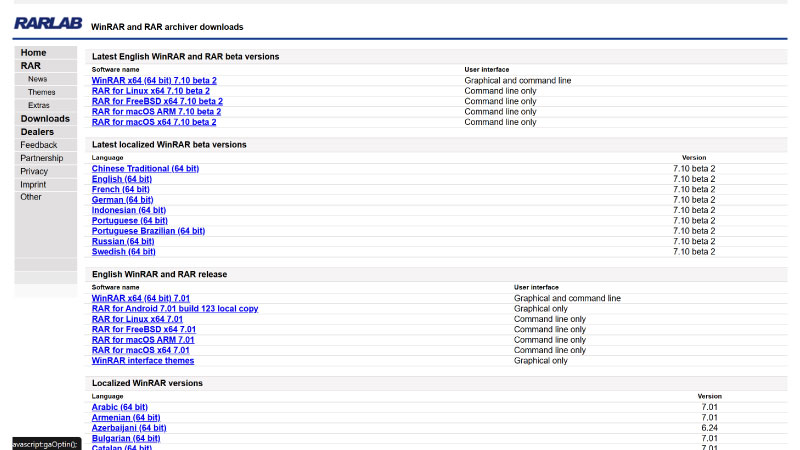800x450 pixels.
Task: Click 'Latest English WinRAR and RAR beta versions' heading
Action: point(186,57)
